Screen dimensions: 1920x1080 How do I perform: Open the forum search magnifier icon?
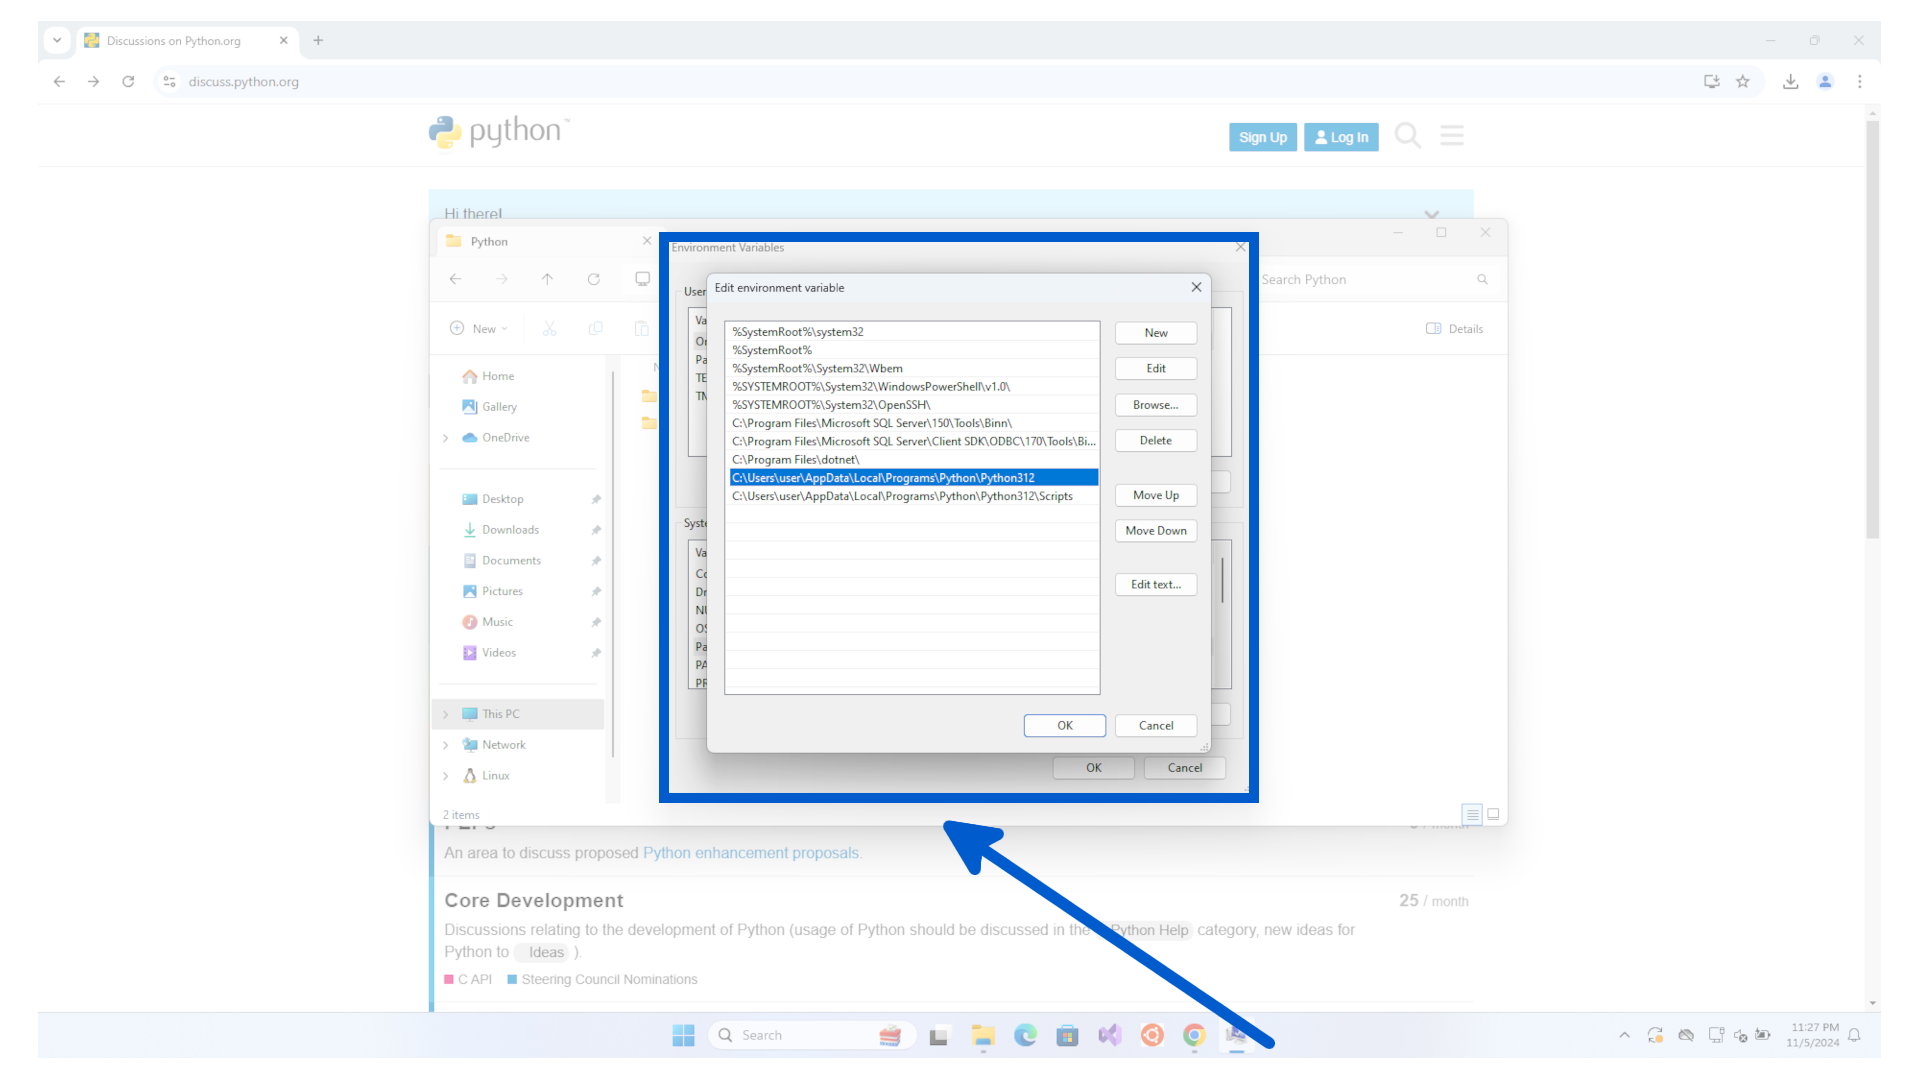coord(1407,135)
